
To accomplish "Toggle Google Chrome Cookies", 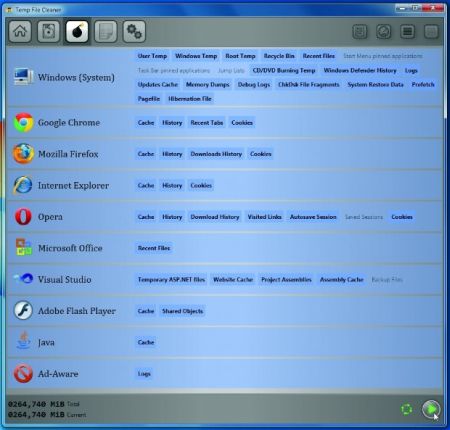I will [242, 123].
